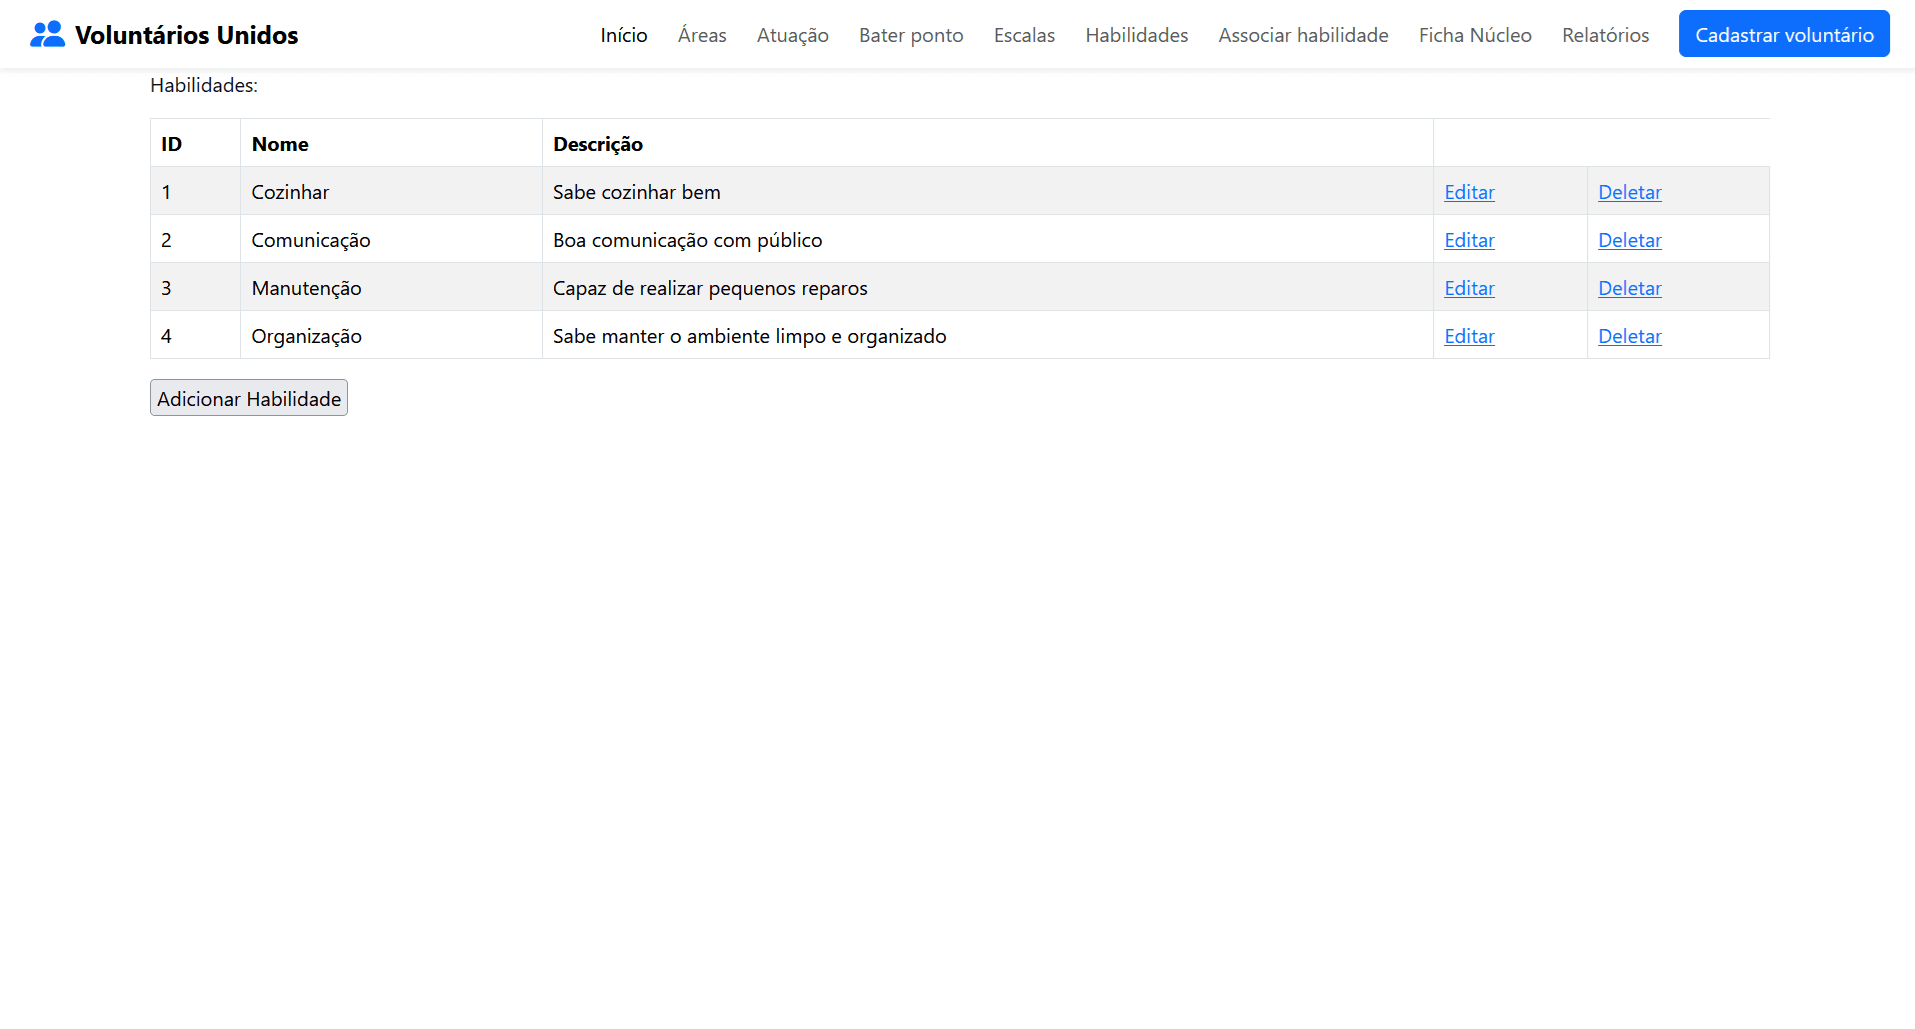This screenshot has height=1029, width=1915.
Task: Click the Voluntários Unidos logo icon
Action: point(47,33)
